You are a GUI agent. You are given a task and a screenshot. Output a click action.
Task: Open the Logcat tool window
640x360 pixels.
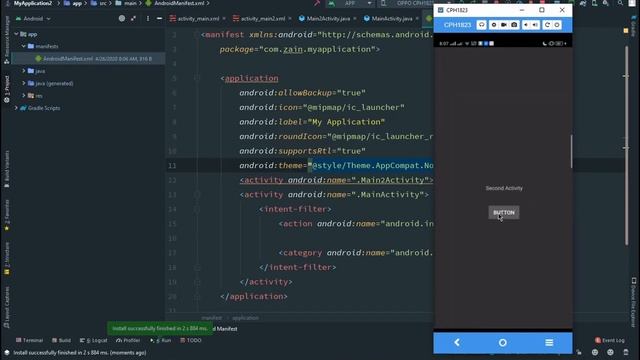tap(93, 340)
